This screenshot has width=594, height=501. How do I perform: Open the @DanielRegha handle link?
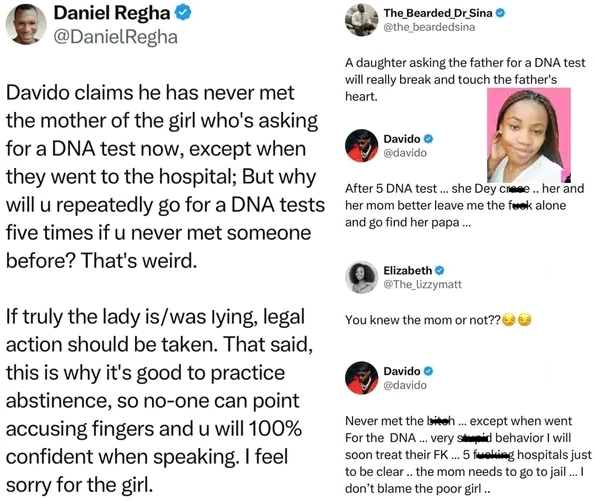[x=116, y=37]
